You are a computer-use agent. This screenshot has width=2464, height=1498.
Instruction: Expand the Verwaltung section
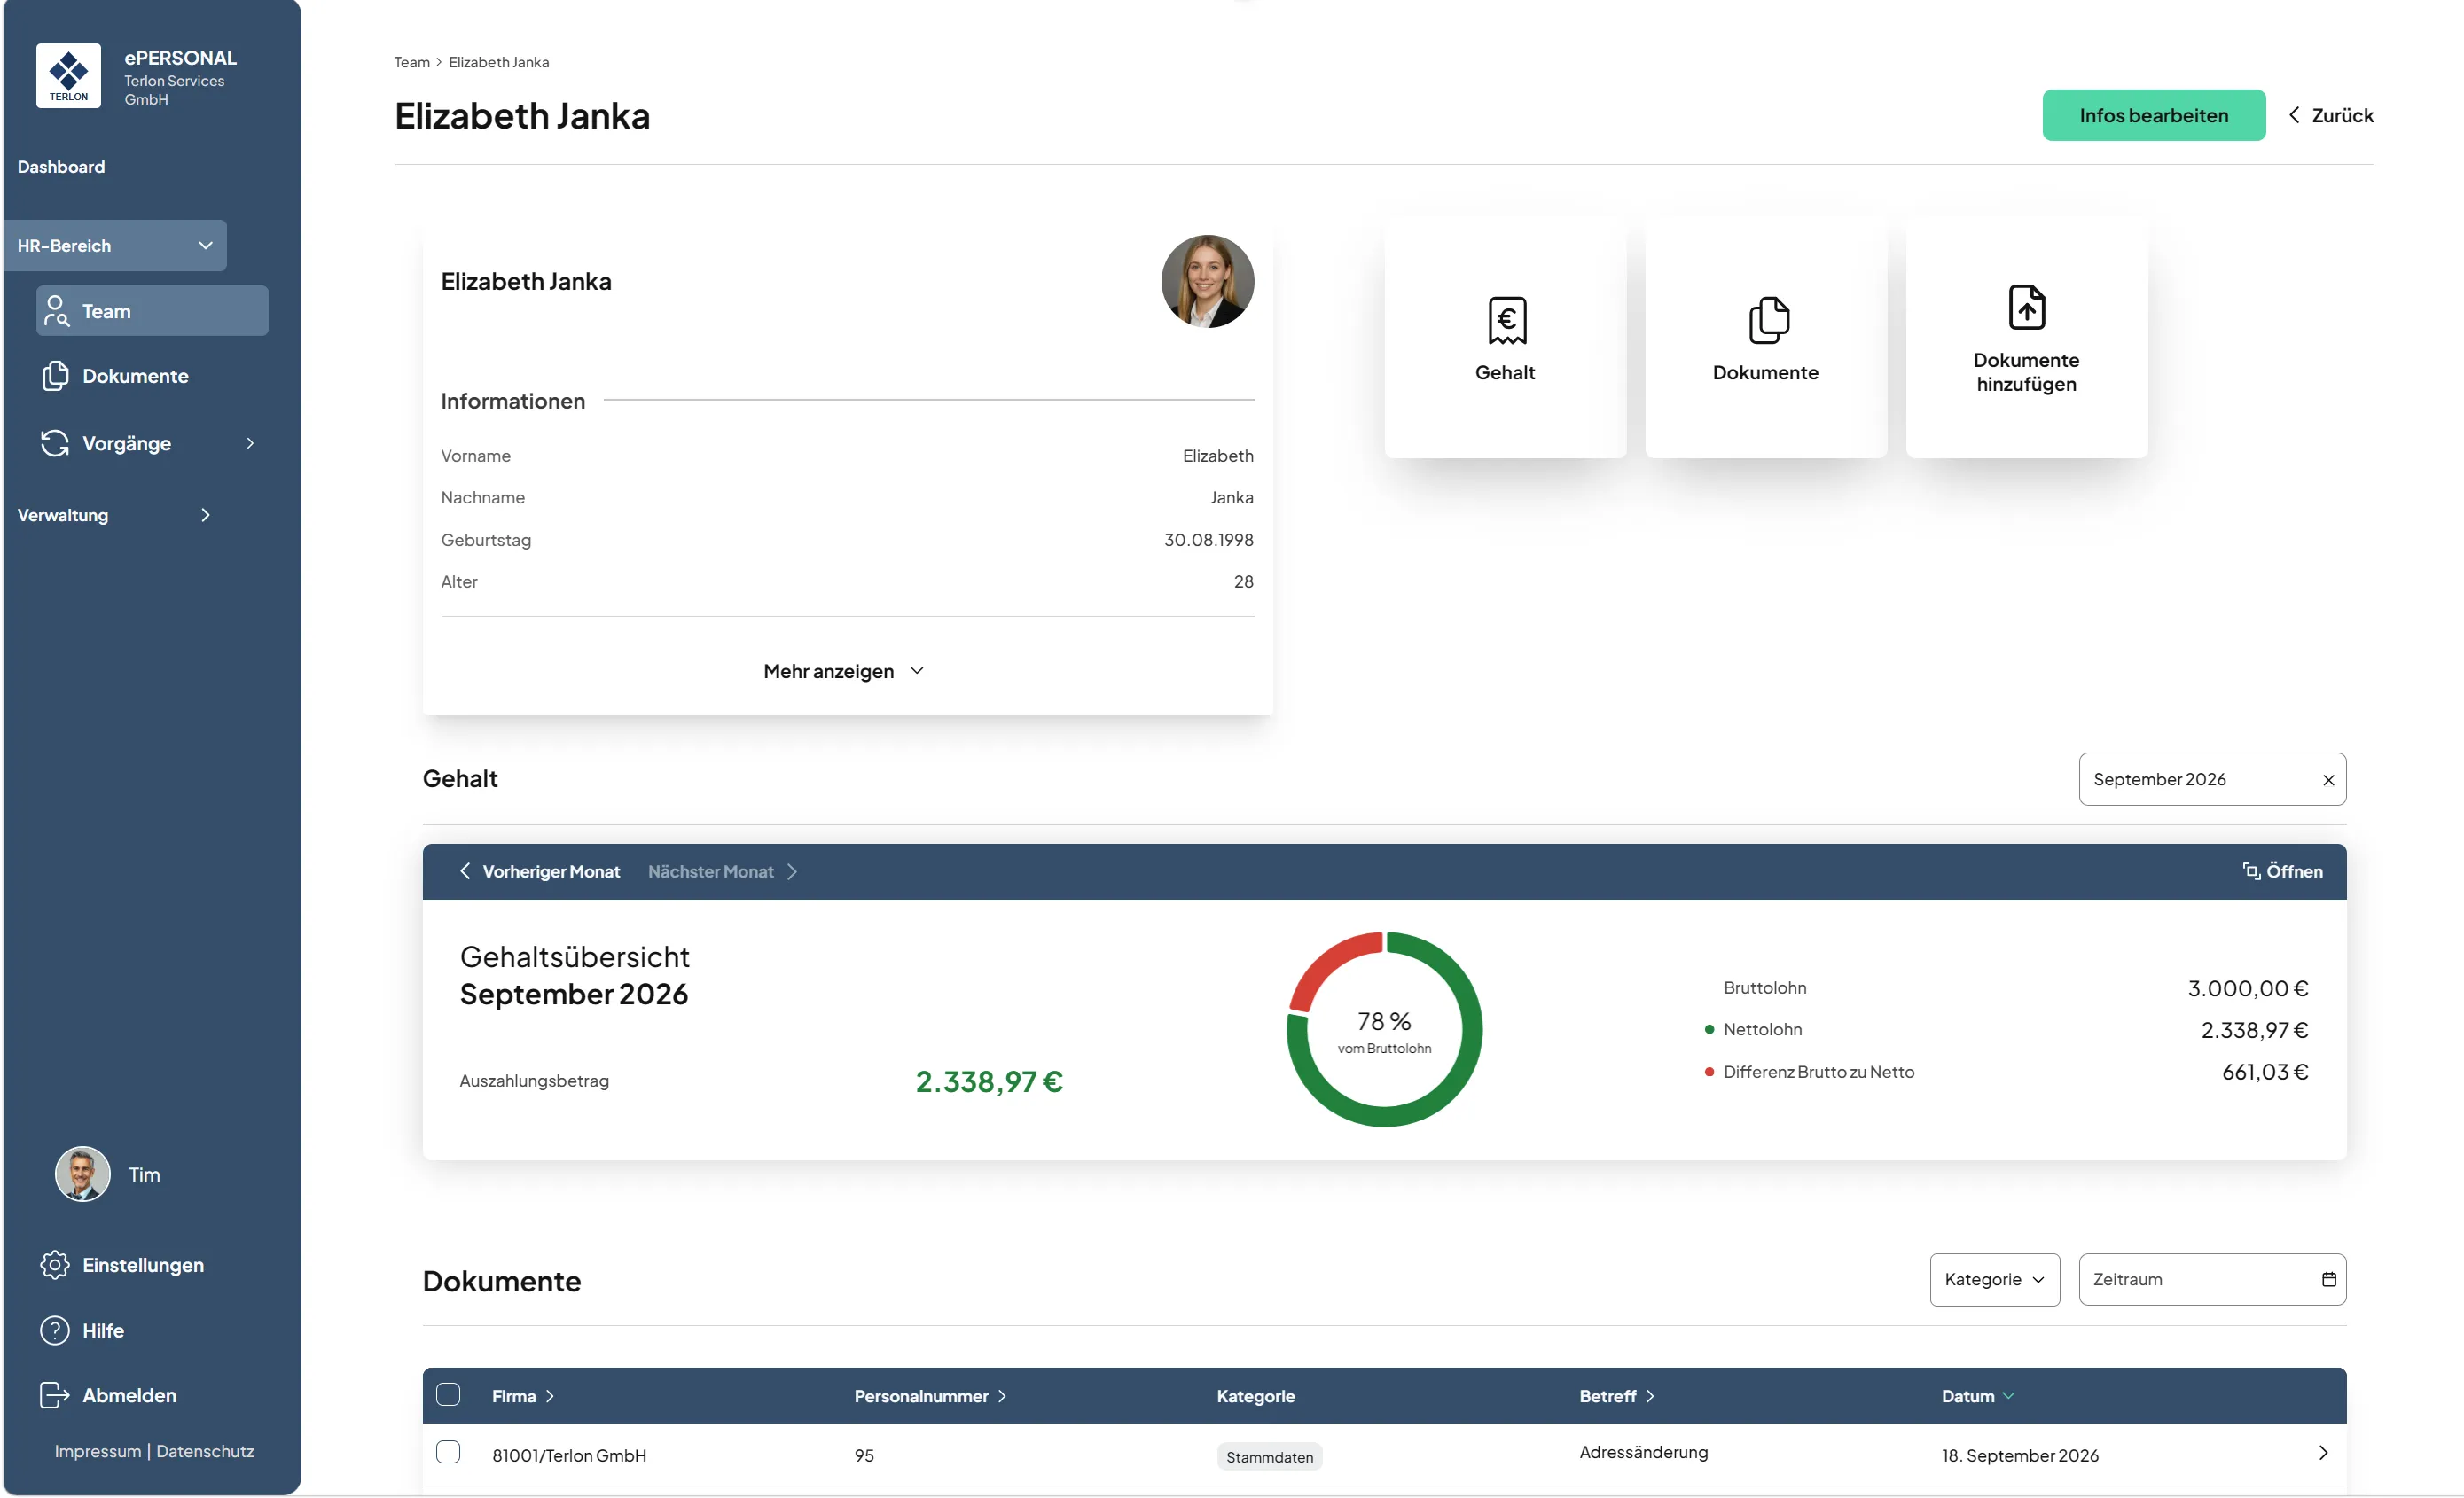115,515
